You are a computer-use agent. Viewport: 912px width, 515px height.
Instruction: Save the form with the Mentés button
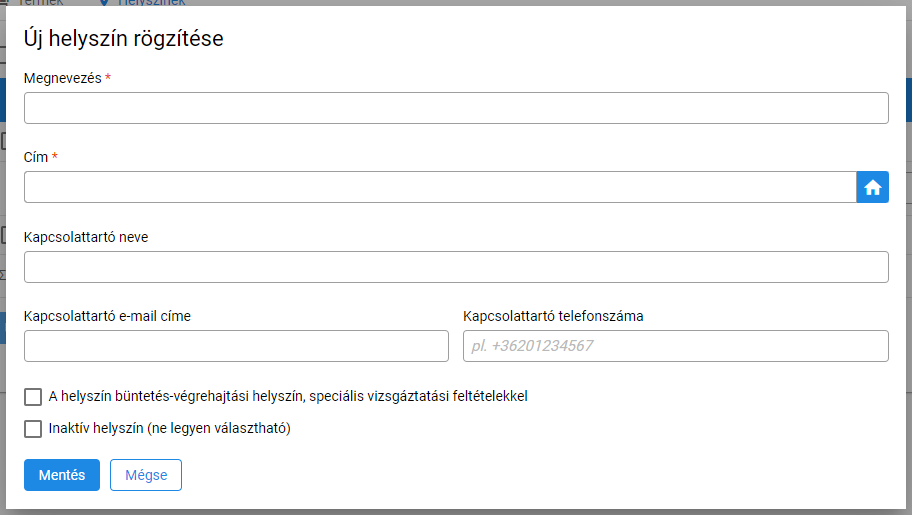coord(62,475)
